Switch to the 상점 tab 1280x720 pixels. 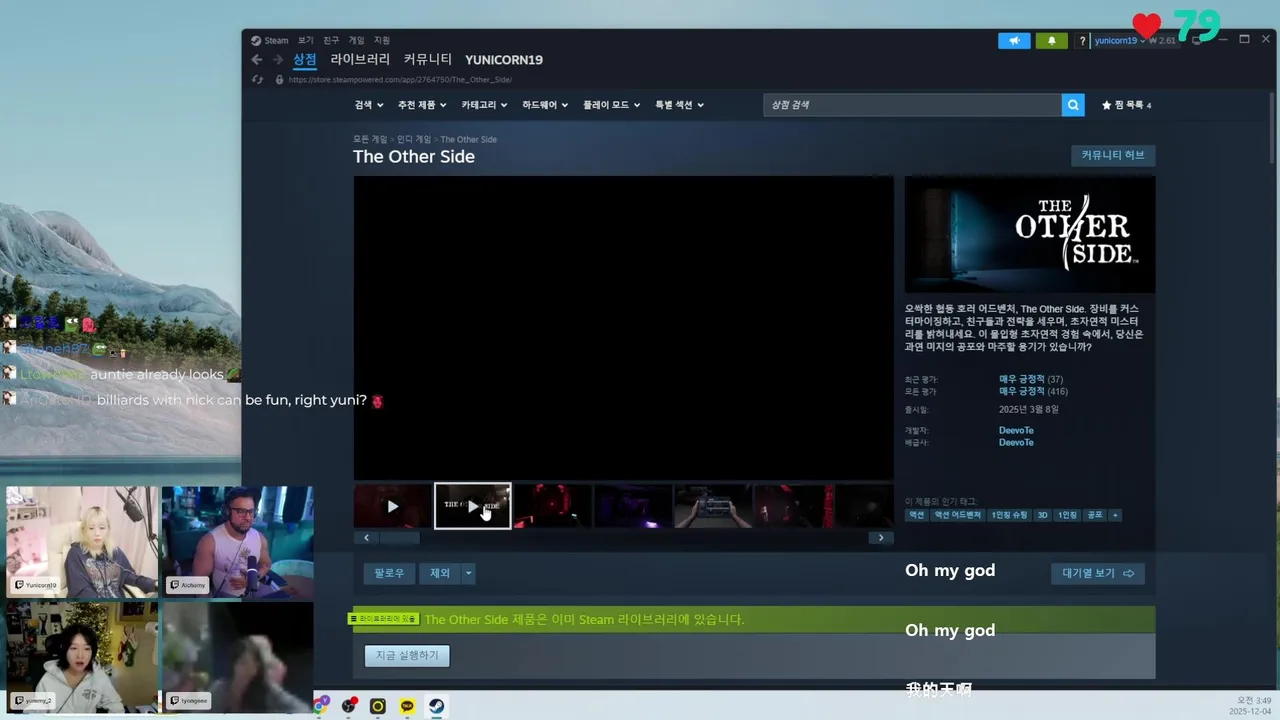click(x=304, y=60)
